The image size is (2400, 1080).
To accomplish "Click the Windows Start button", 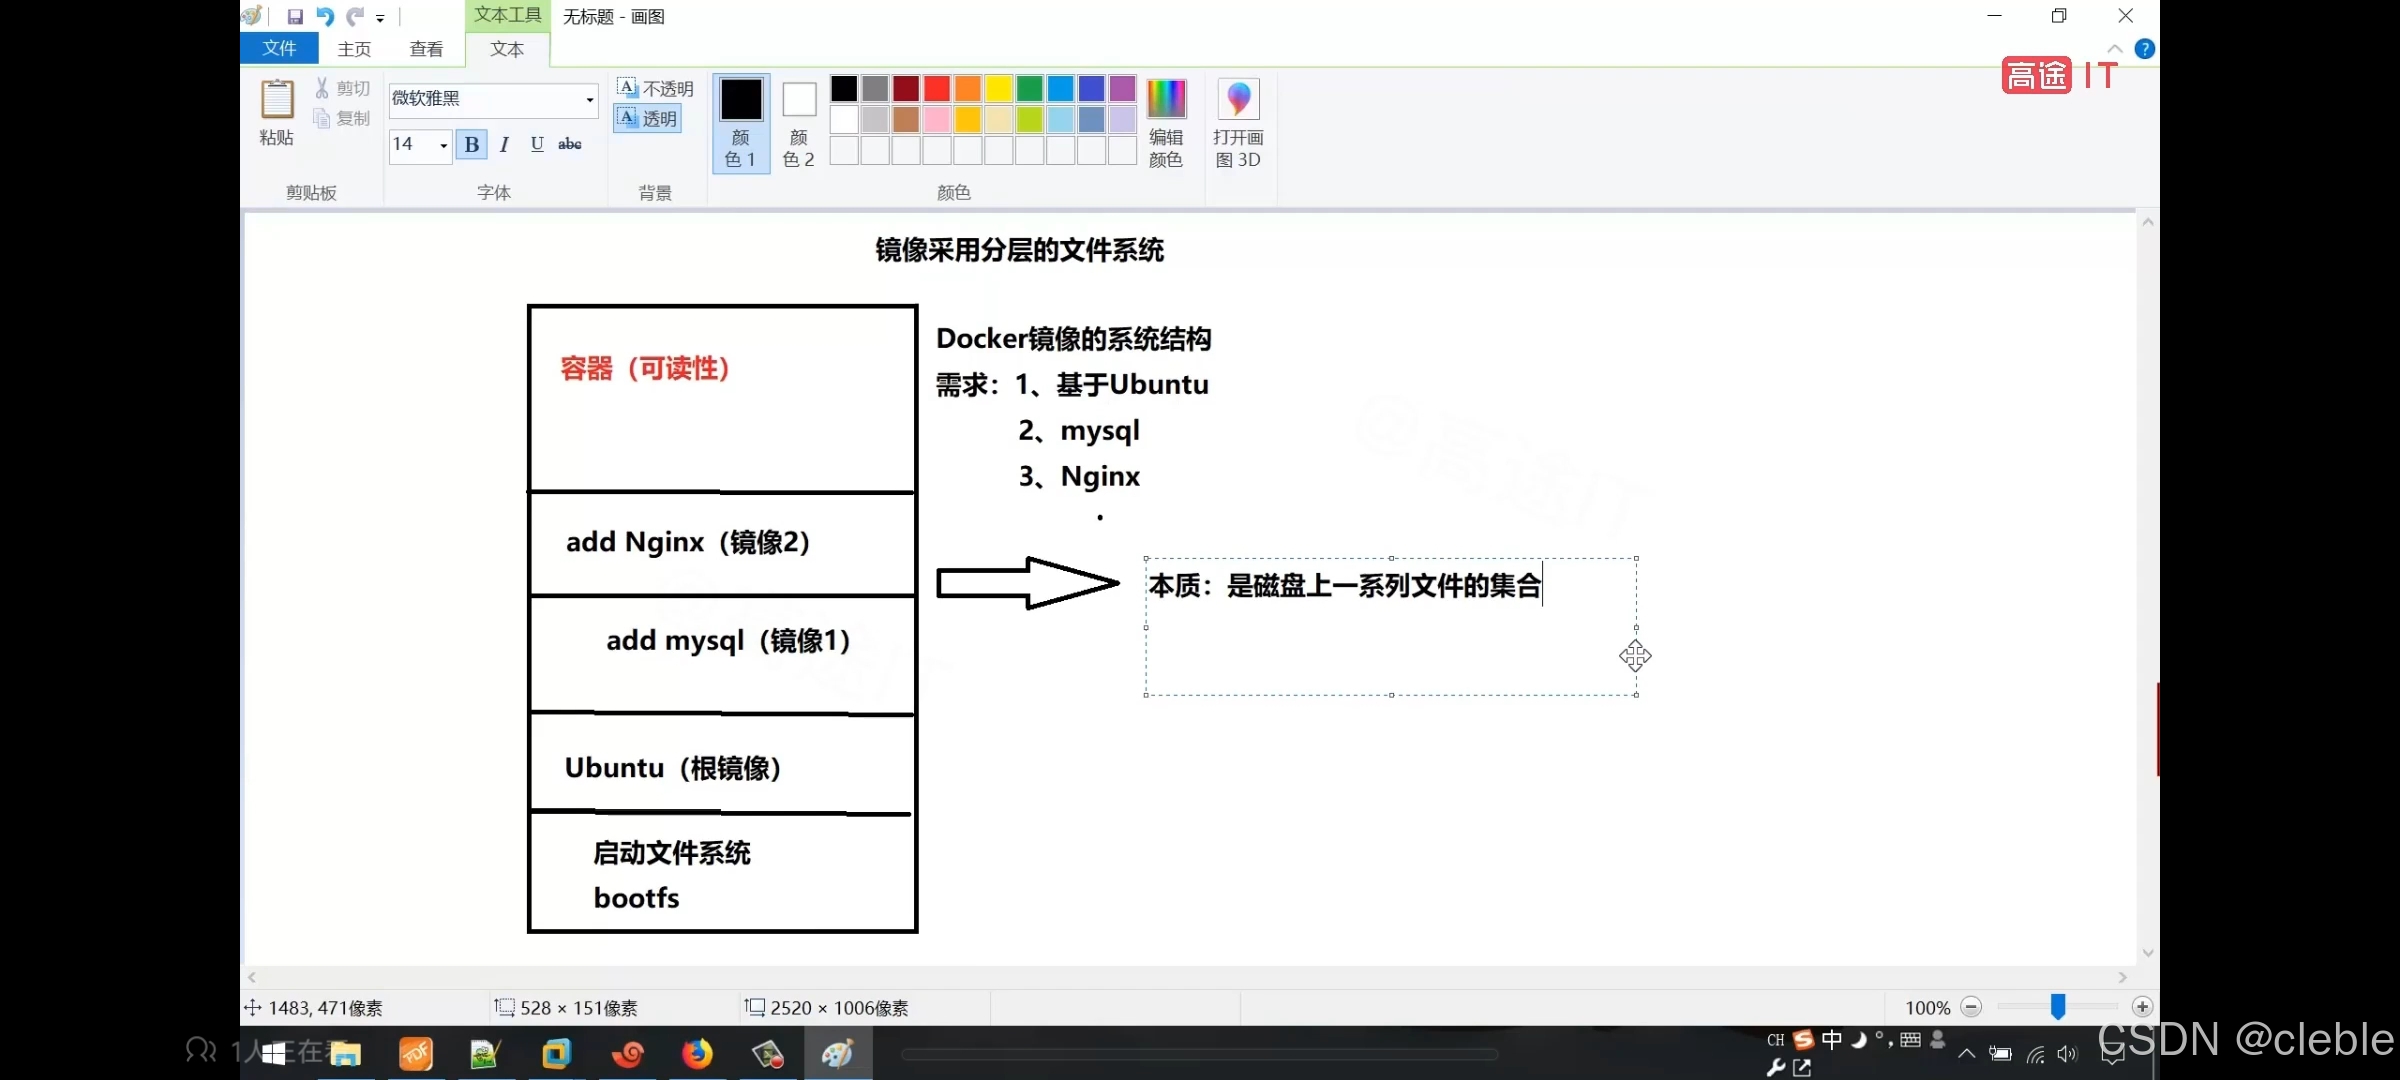I will click(274, 1054).
